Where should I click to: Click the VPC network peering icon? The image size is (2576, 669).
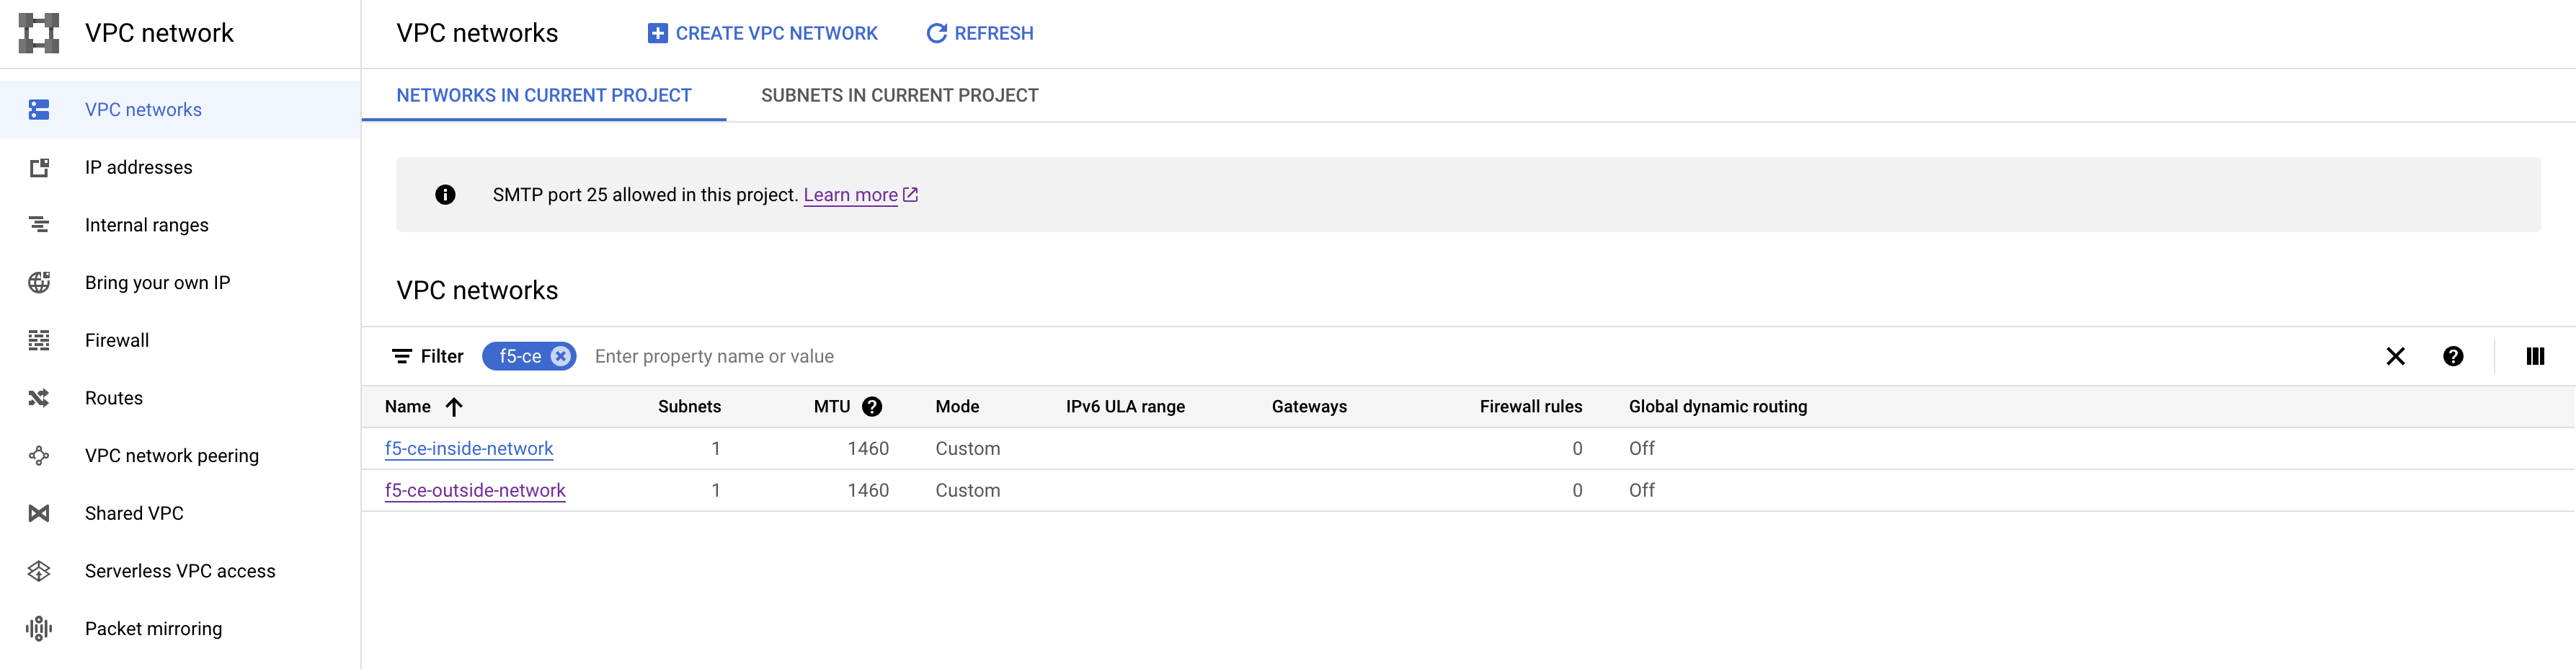(x=39, y=456)
